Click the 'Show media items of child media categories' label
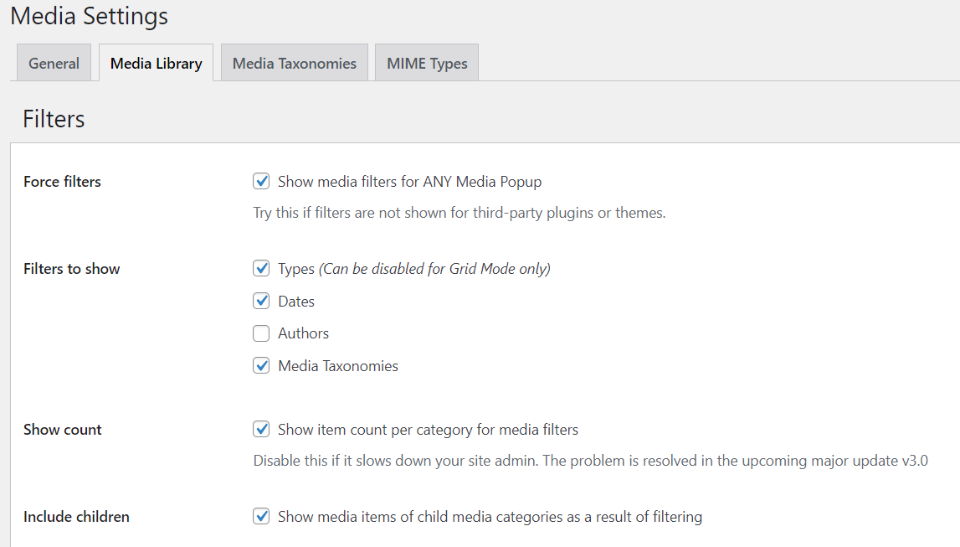This screenshot has height=547, width=960. tap(490, 517)
